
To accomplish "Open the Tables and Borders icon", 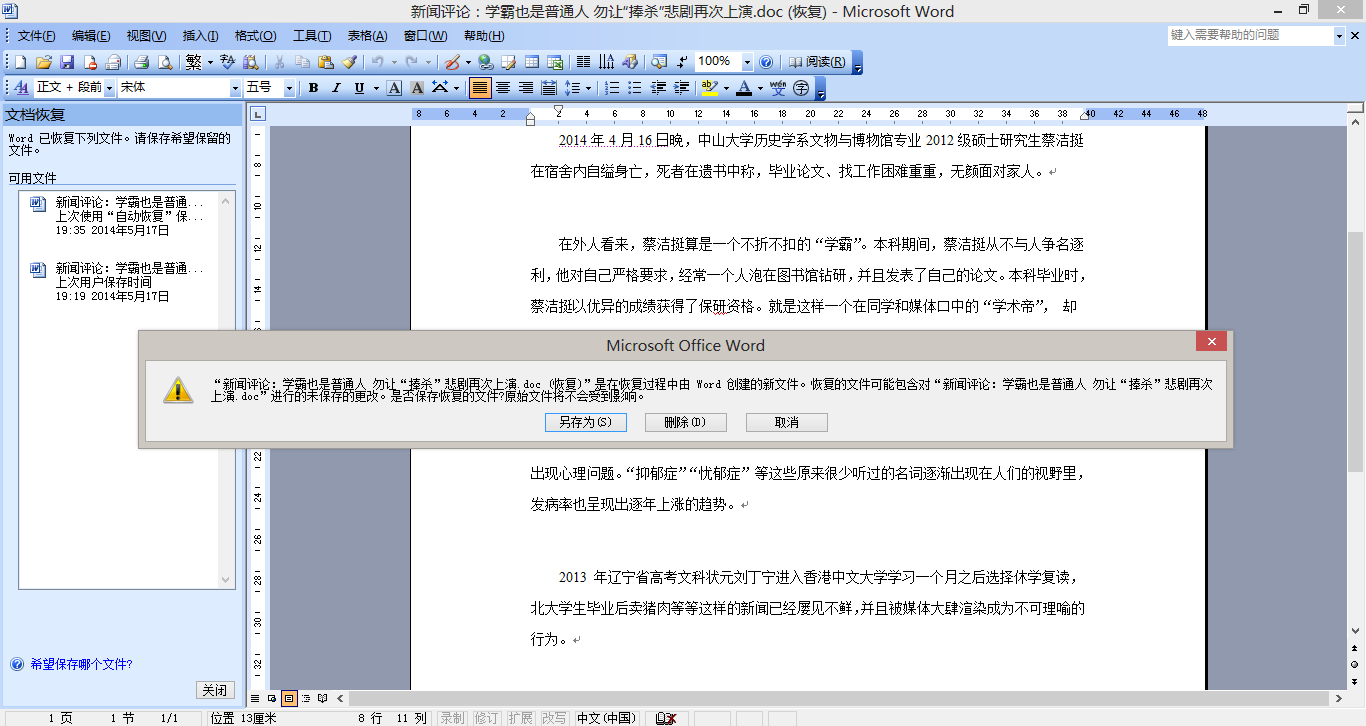I will tap(508, 62).
